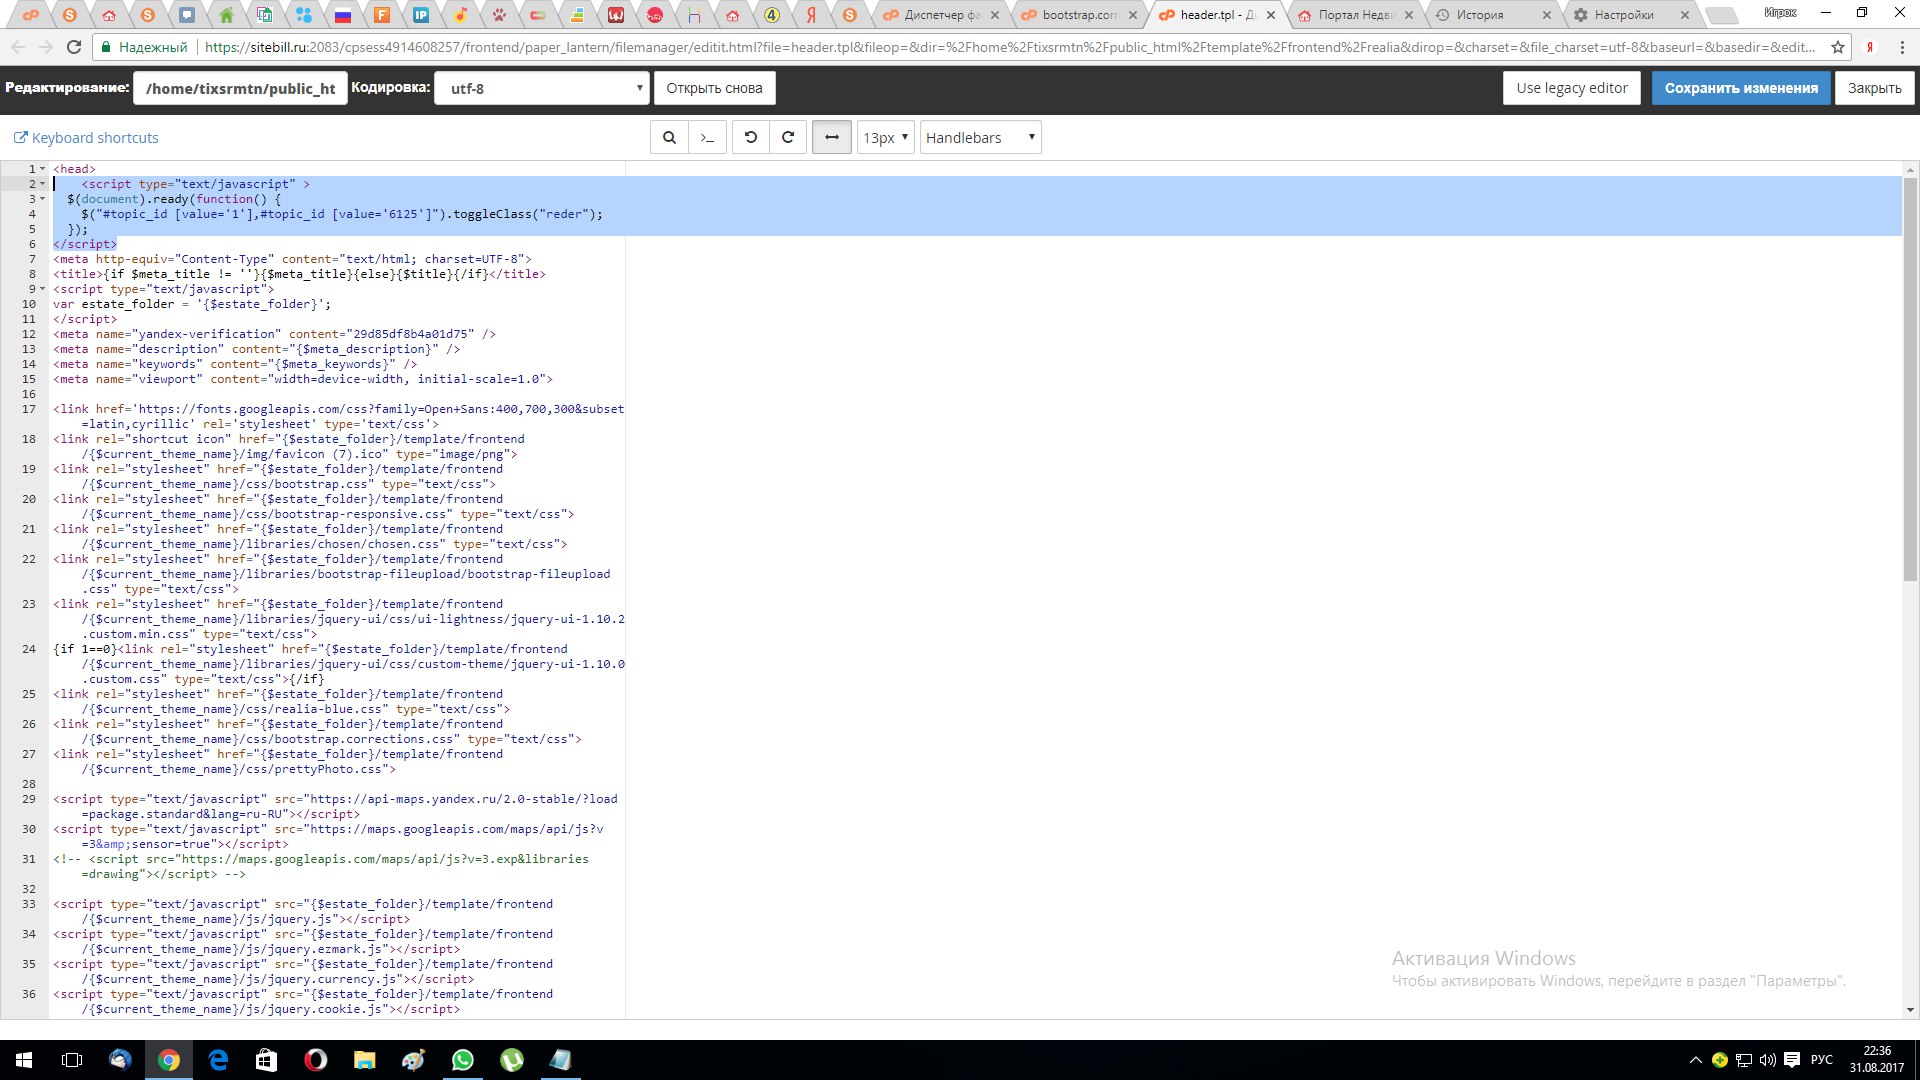Image resolution: width=1920 pixels, height=1080 pixels.
Task: Reload the page in browser
Action: pyautogui.click(x=74, y=47)
